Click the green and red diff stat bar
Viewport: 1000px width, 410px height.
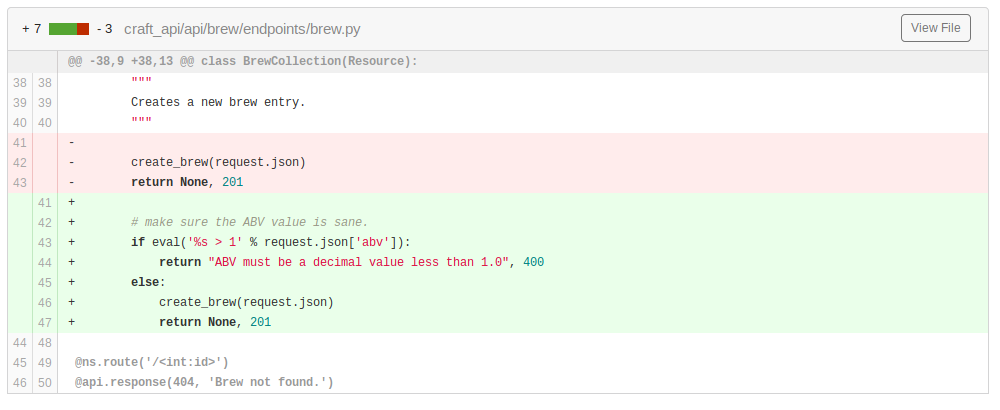pyautogui.click(x=69, y=29)
